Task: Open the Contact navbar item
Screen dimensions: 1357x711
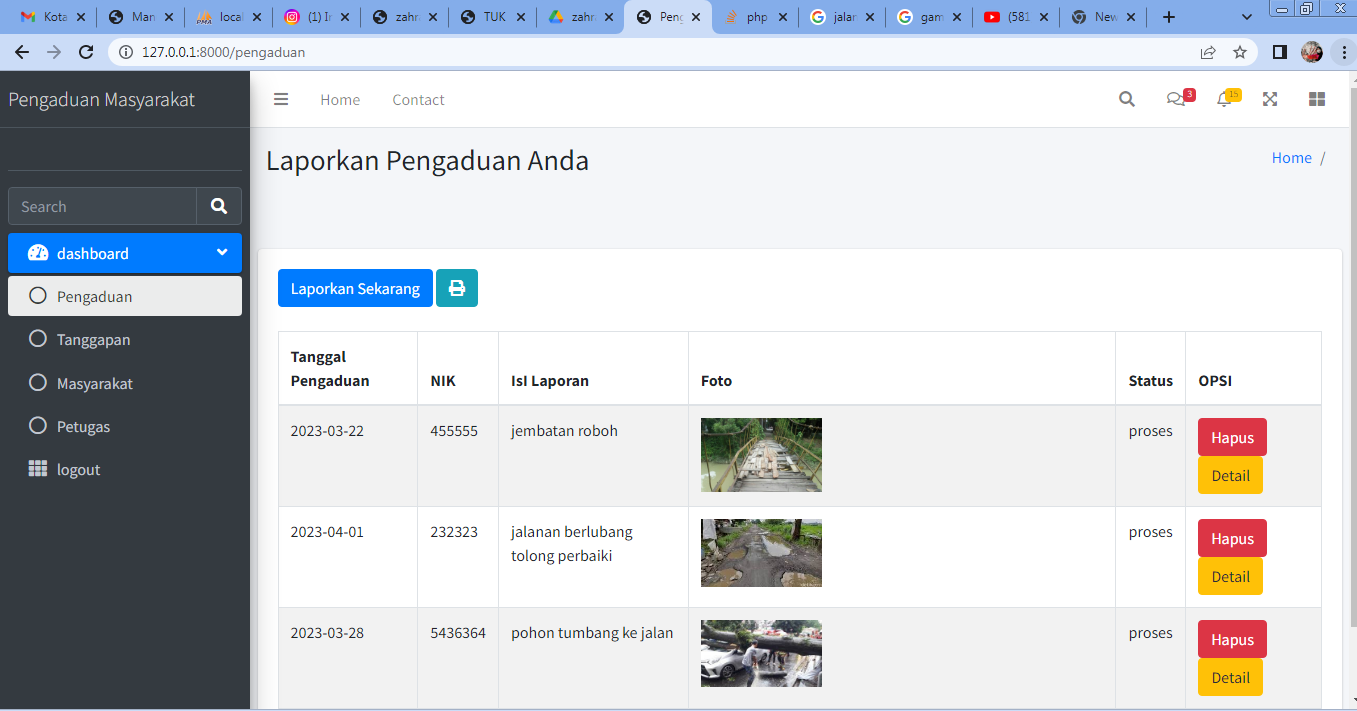Action: (418, 99)
